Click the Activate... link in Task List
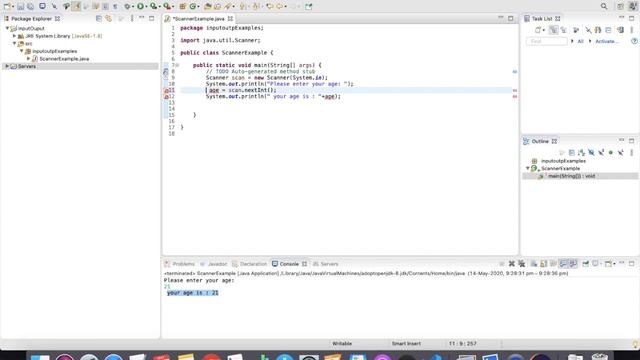This screenshot has width=640, height=360. tap(607, 41)
